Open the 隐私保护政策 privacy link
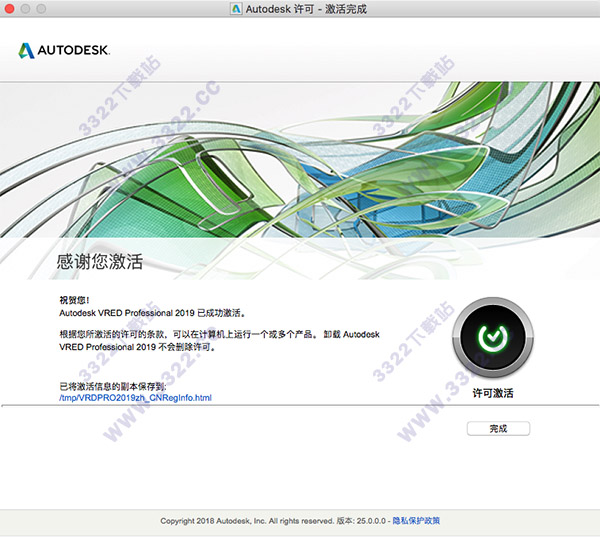Screen dimensions: 600x537 (415, 521)
